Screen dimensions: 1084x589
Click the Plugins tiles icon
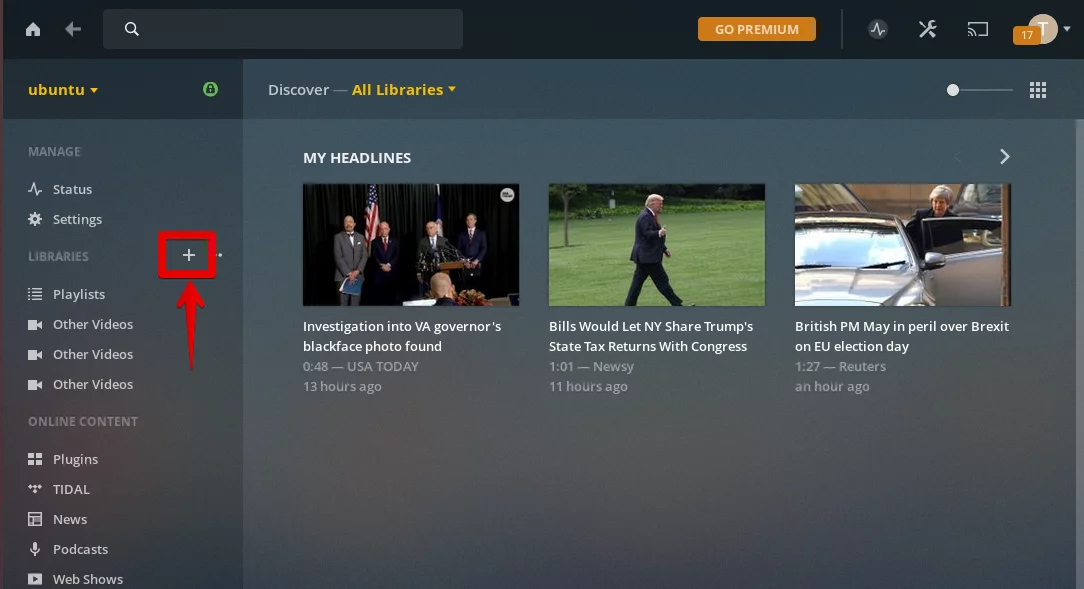click(x=35, y=459)
